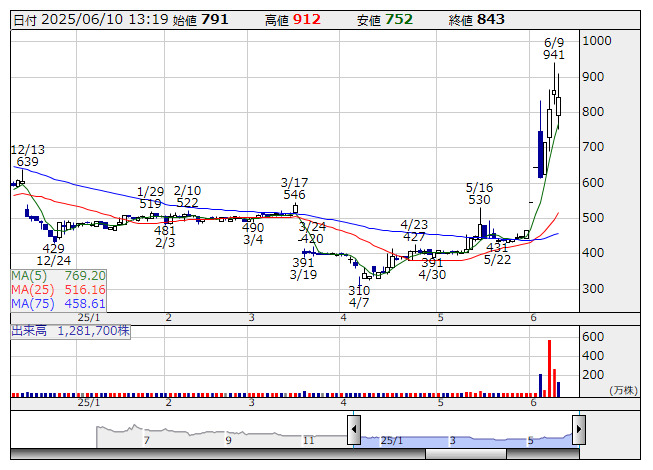Screen dimensions: 653x470
Task: Click the gray historical area in navigator
Action: [x=222, y=437]
